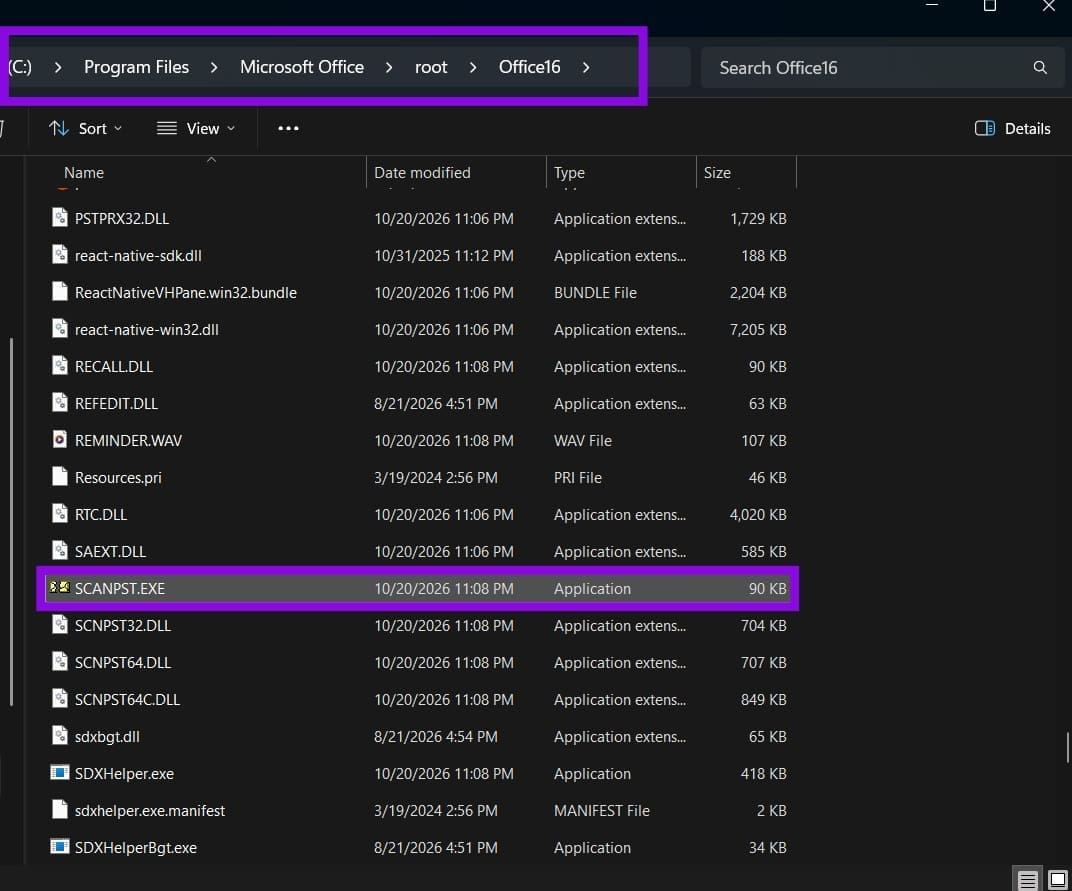
Task: Navigate to root breadcrumb folder
Action: pos(431,67)
